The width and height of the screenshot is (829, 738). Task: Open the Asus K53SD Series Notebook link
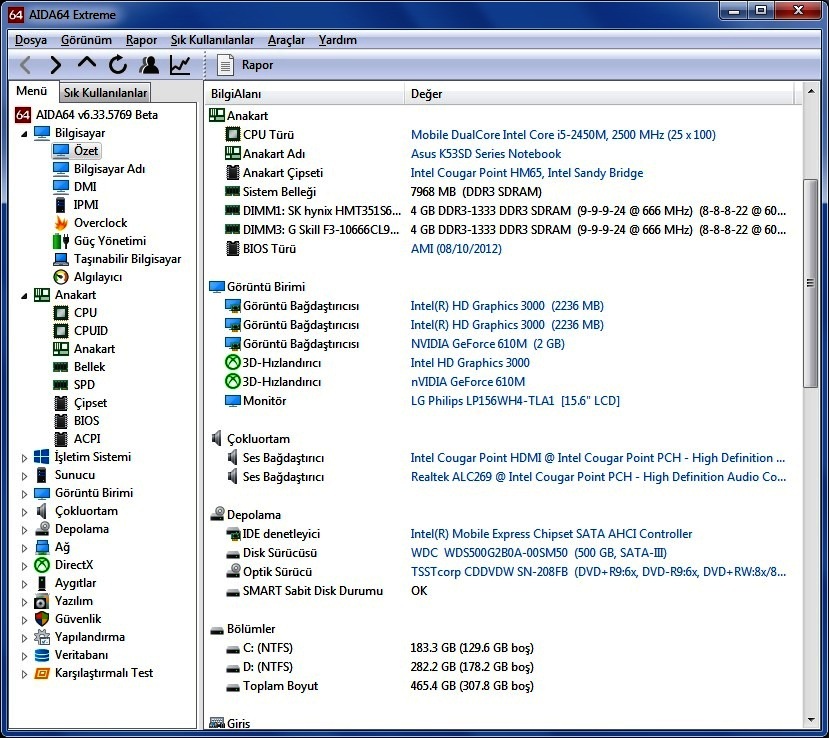pyautogui.click(x=486, y=154)
